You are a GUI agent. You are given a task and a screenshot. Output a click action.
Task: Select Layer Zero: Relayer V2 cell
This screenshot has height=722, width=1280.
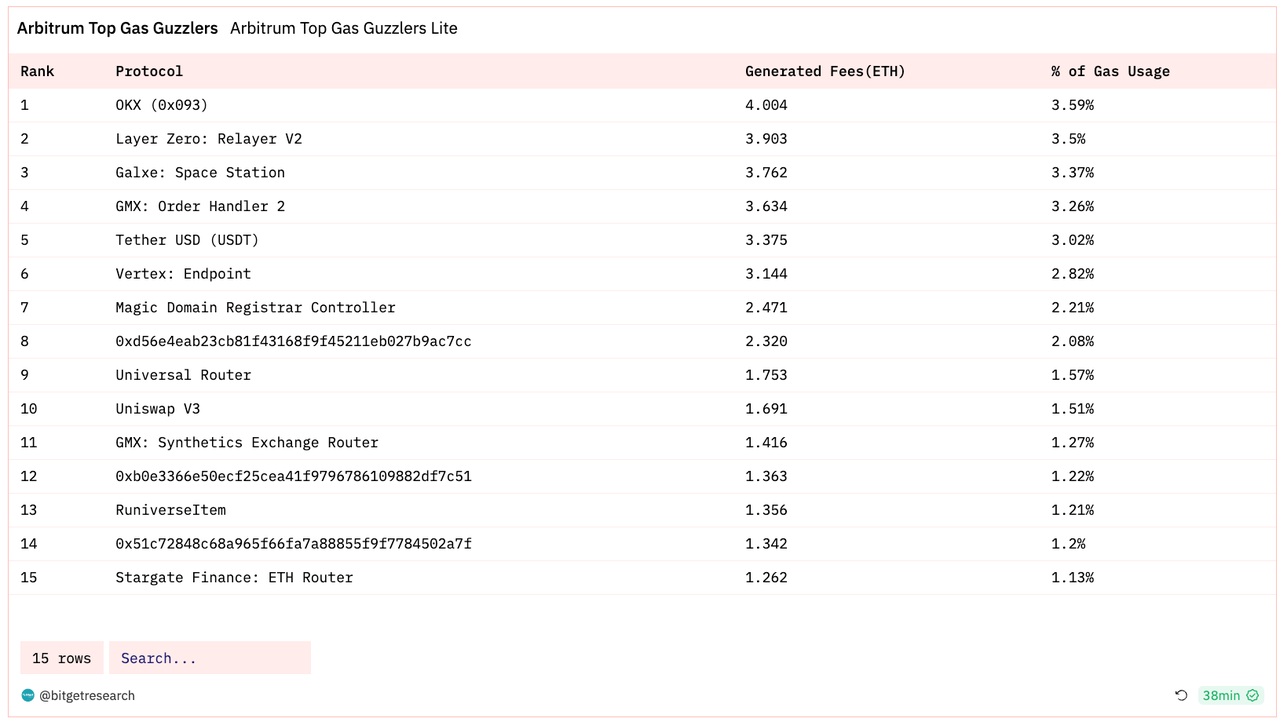point(209,139)
